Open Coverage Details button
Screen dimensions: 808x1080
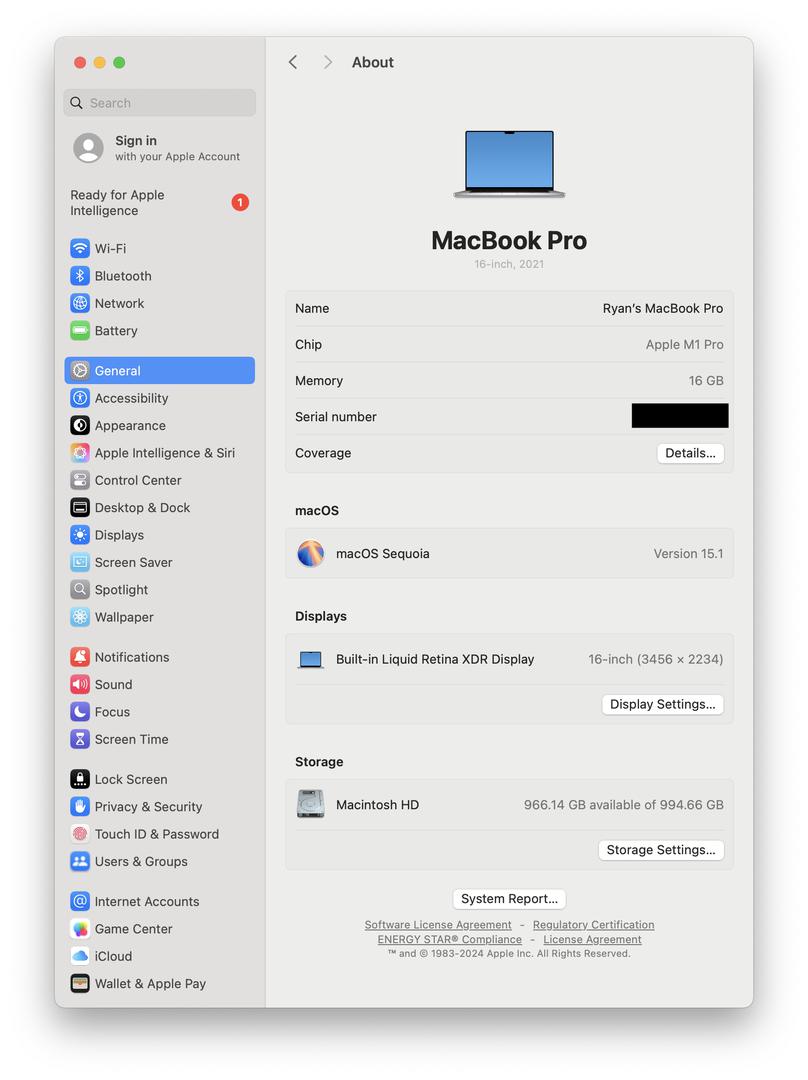click(x=690, y=453)
